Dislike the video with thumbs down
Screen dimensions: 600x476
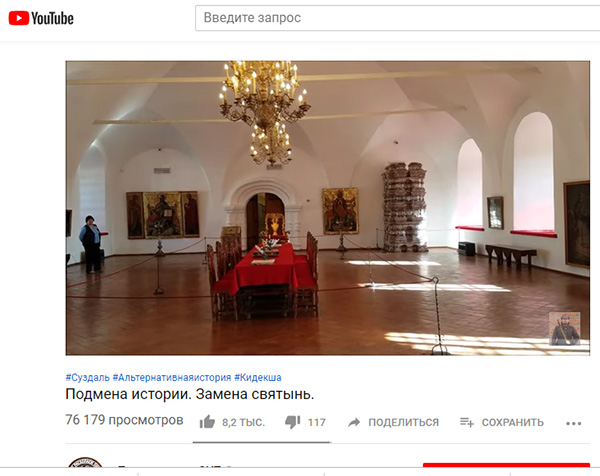293,422
